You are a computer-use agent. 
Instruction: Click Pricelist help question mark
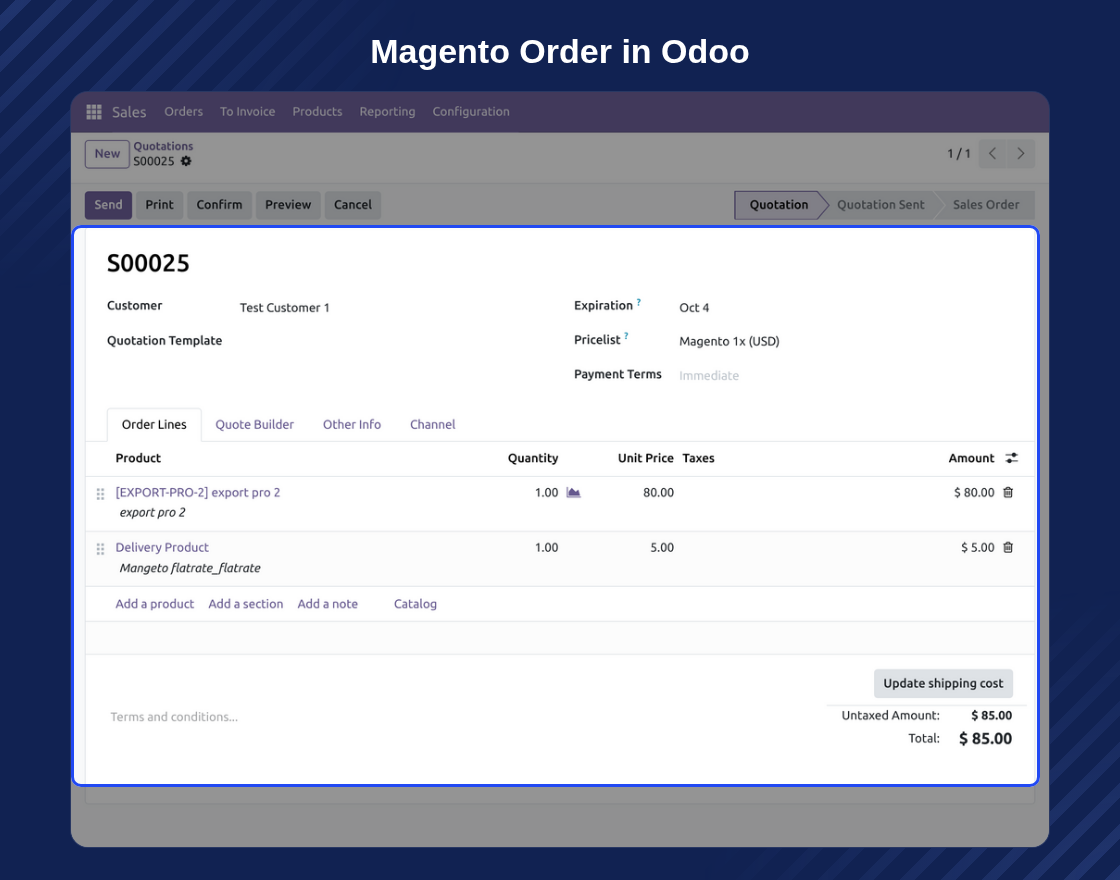pos(626,336)
